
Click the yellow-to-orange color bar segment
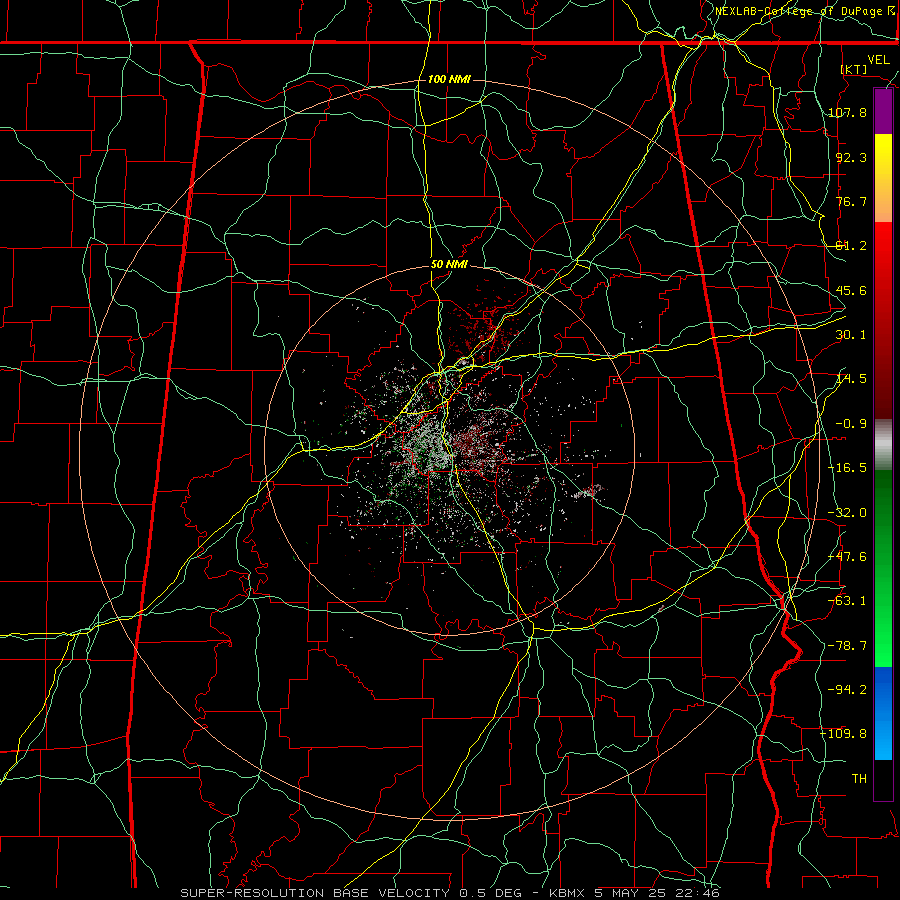click(883, 178)
